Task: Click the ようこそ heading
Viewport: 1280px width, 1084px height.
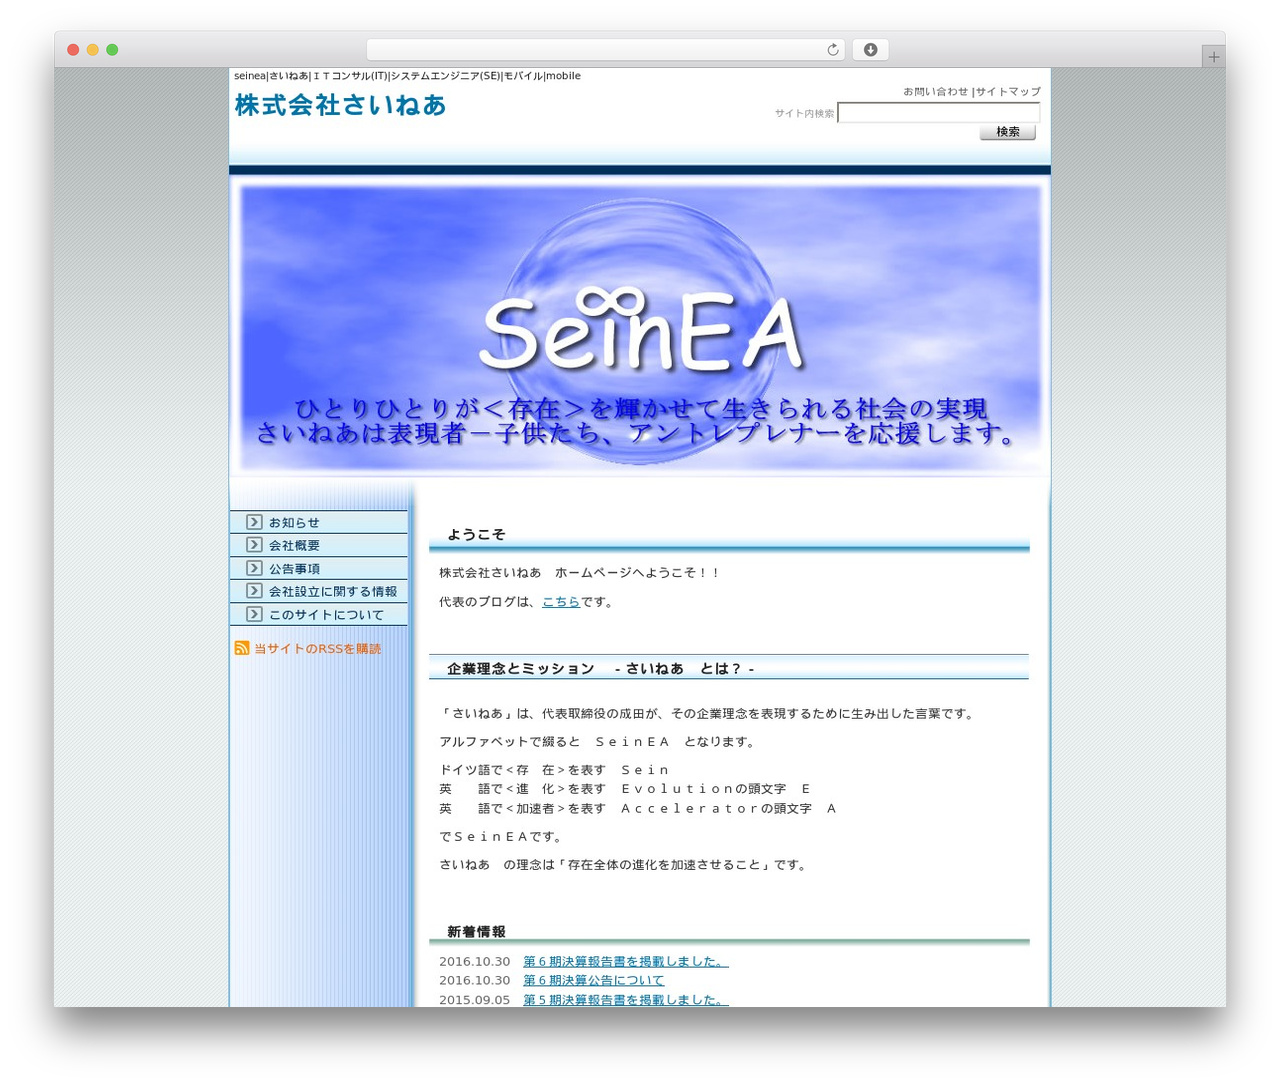Action: (476, 535)
